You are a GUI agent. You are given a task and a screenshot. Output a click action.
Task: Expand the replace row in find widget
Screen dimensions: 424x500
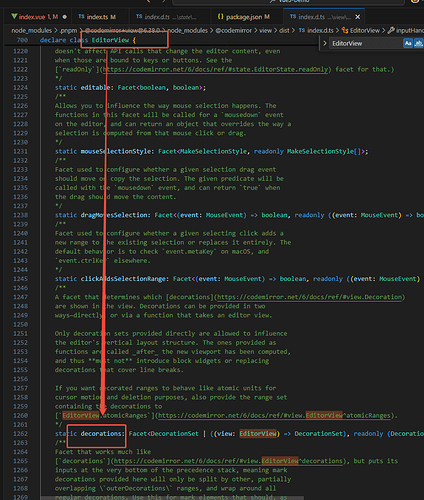(325, 43)
